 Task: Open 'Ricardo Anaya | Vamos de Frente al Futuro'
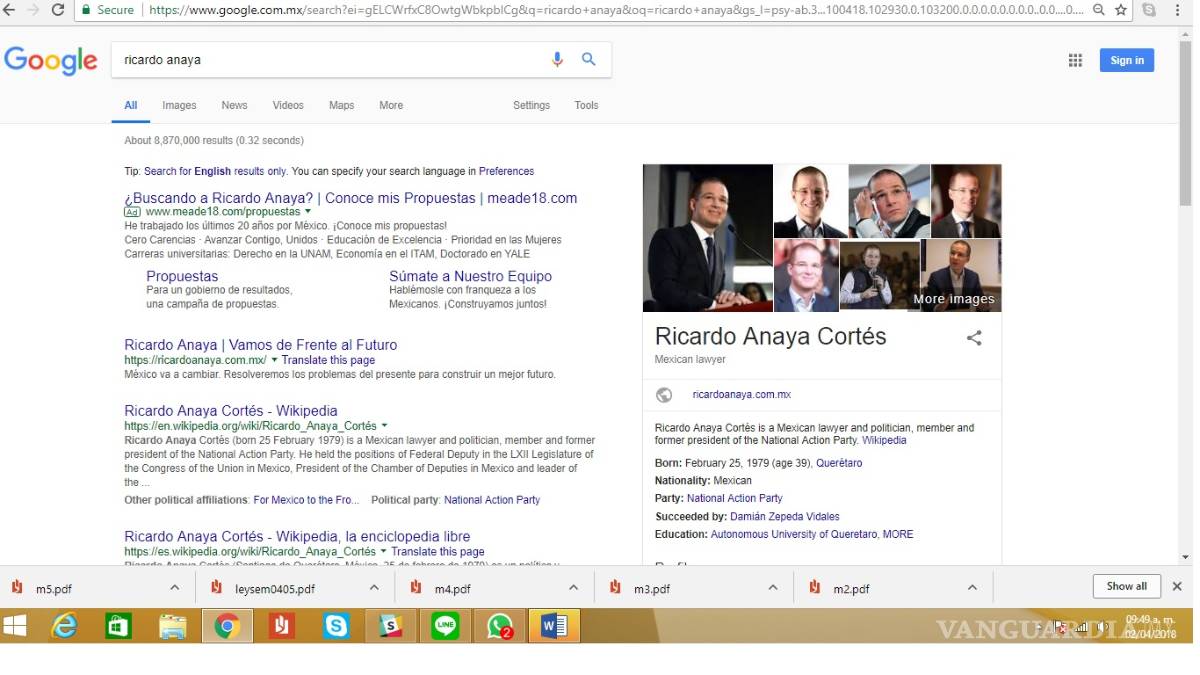[x=261, y=345]
